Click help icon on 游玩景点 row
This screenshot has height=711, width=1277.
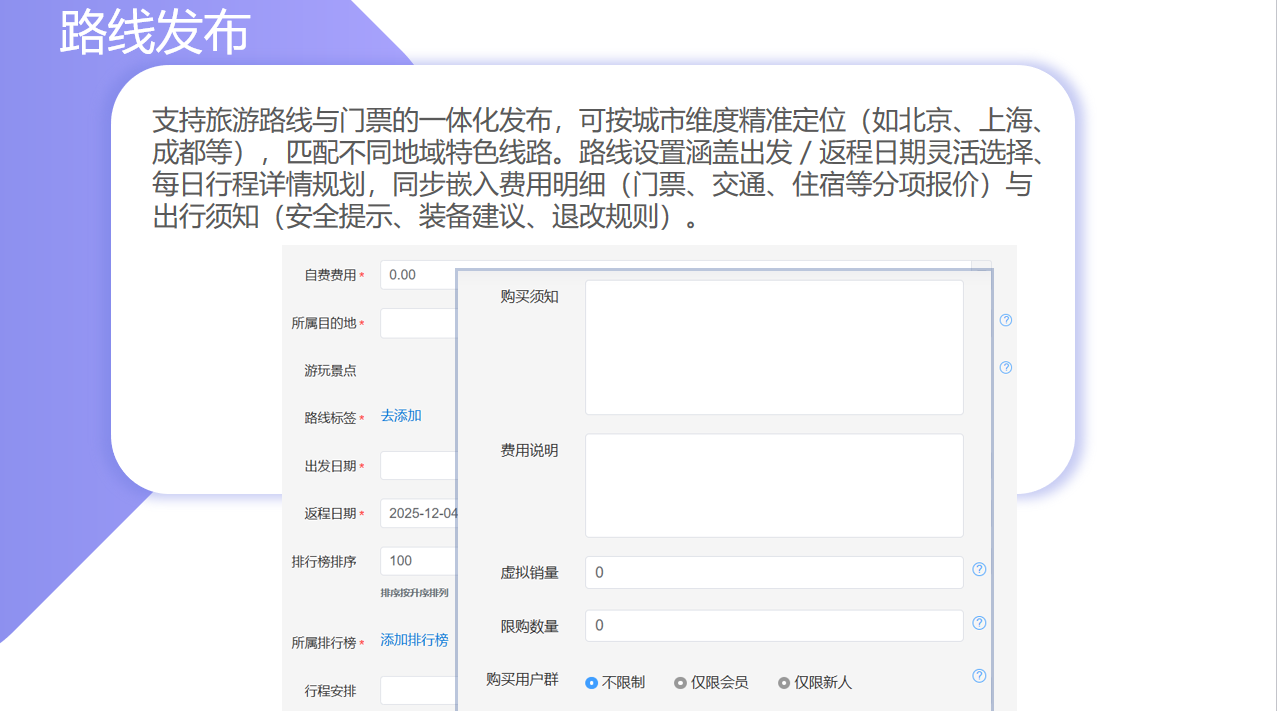tap(1006, 367)
